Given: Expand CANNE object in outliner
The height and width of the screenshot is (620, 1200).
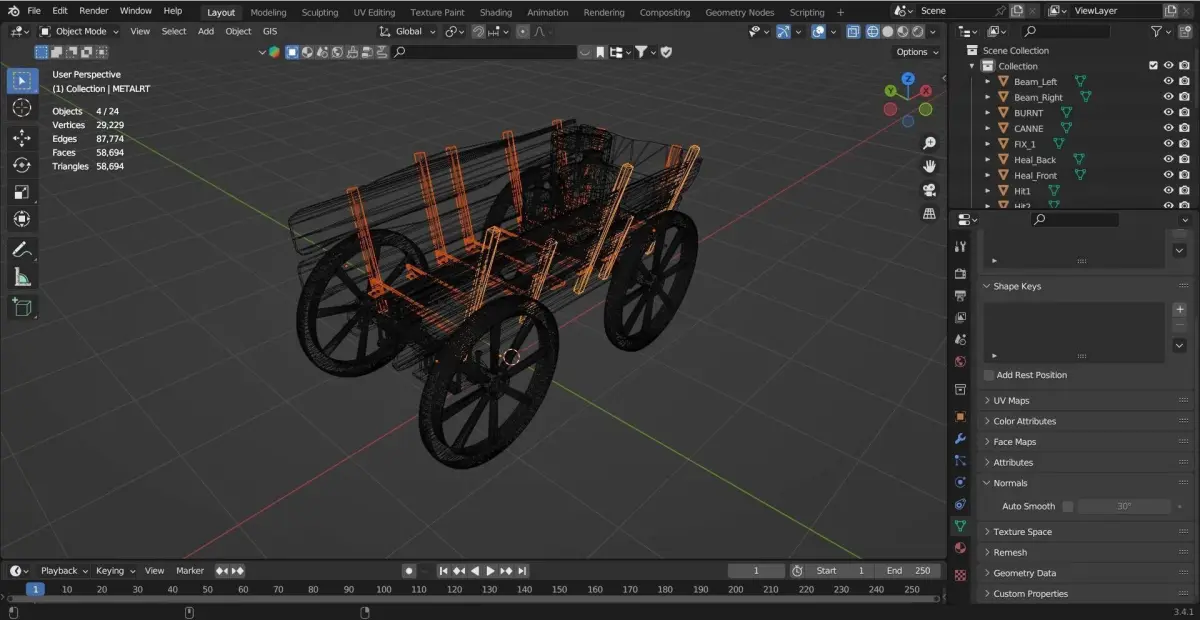Looking at the screenshot, I should 988,129.
